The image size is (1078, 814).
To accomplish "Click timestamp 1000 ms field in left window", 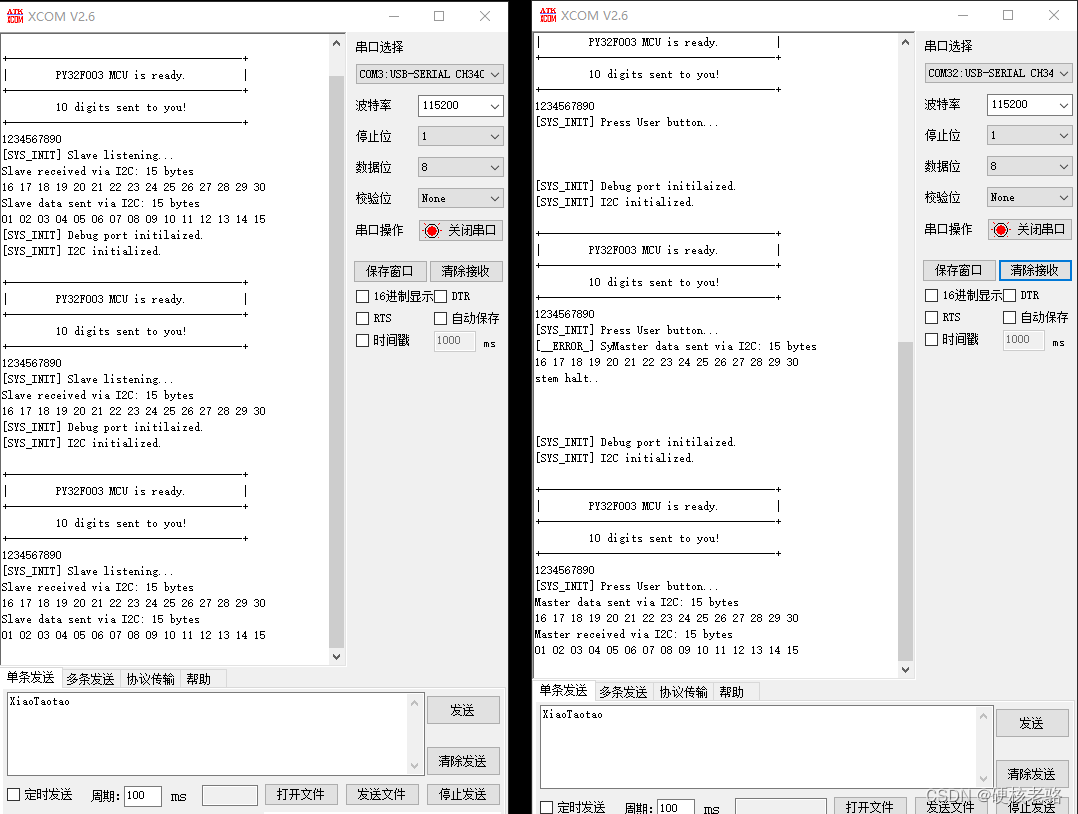I will point(454,340).
